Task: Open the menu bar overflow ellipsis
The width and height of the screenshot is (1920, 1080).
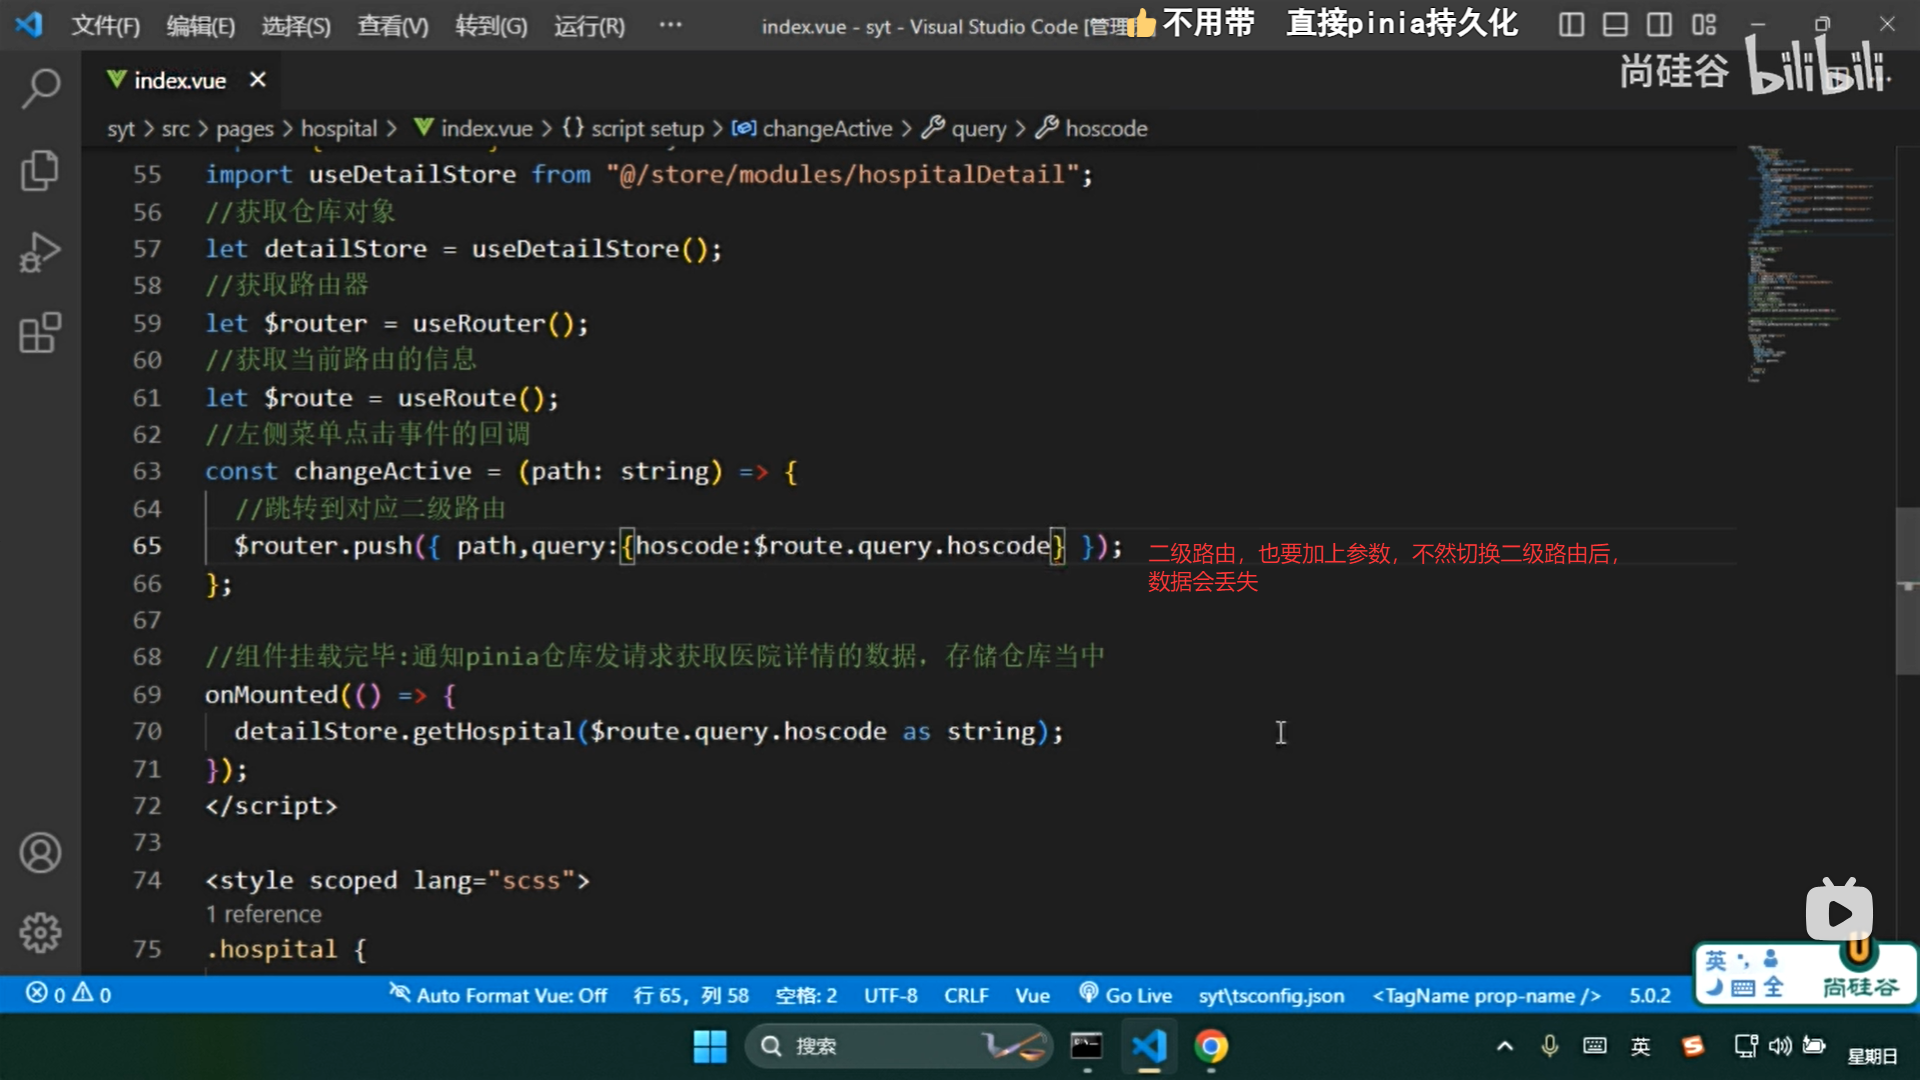Action: click(x=670, y=24)
